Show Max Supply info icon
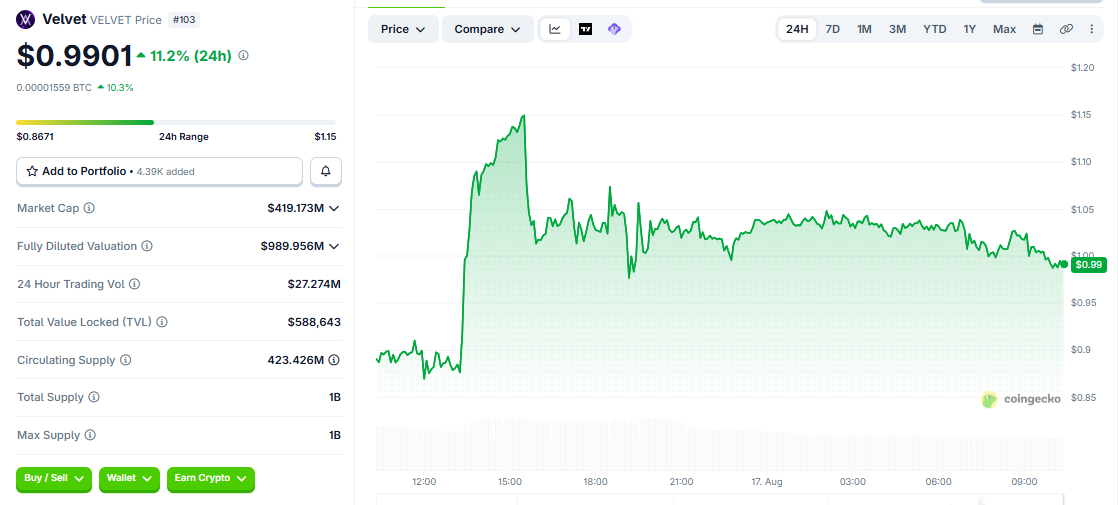 pos(90,435)
